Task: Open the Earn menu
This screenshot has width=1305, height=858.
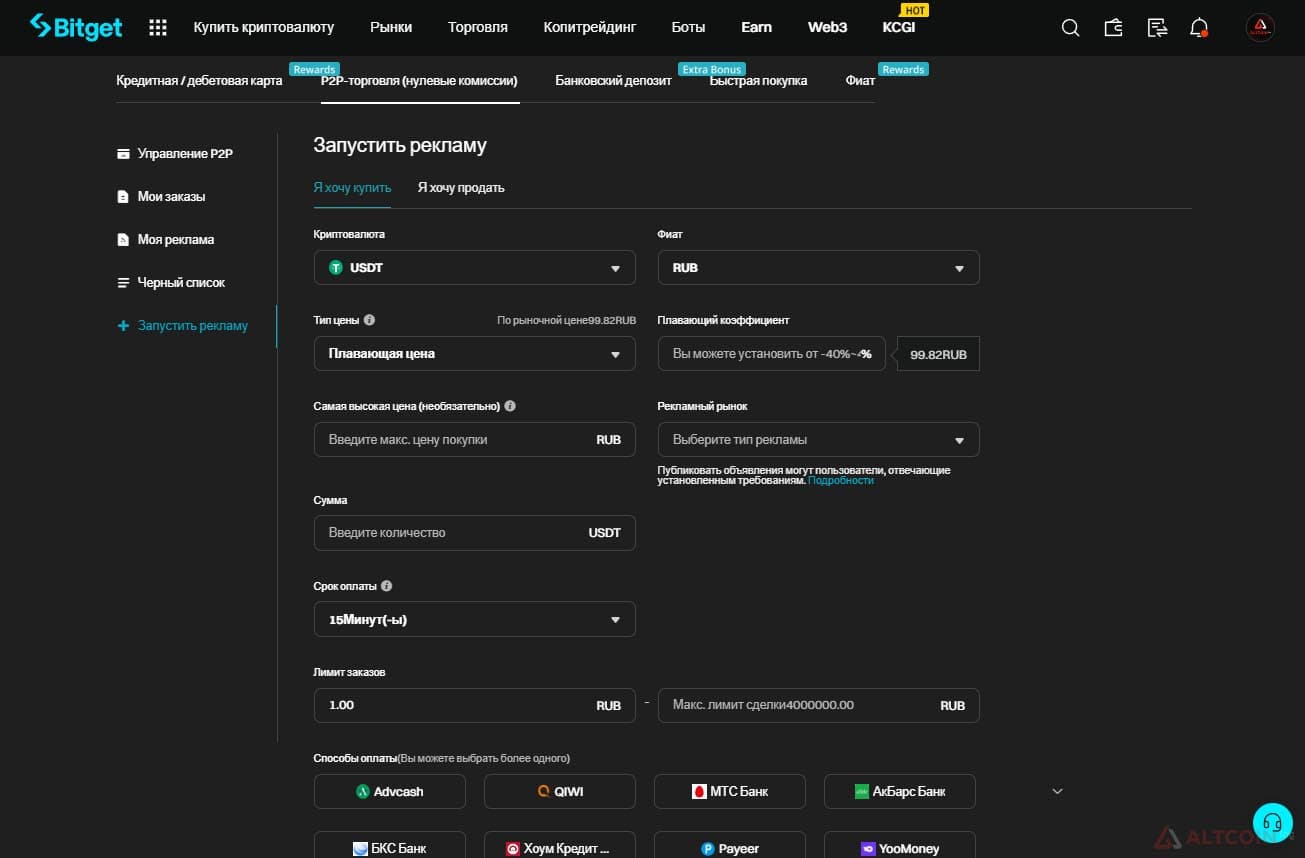Action: 756,27
